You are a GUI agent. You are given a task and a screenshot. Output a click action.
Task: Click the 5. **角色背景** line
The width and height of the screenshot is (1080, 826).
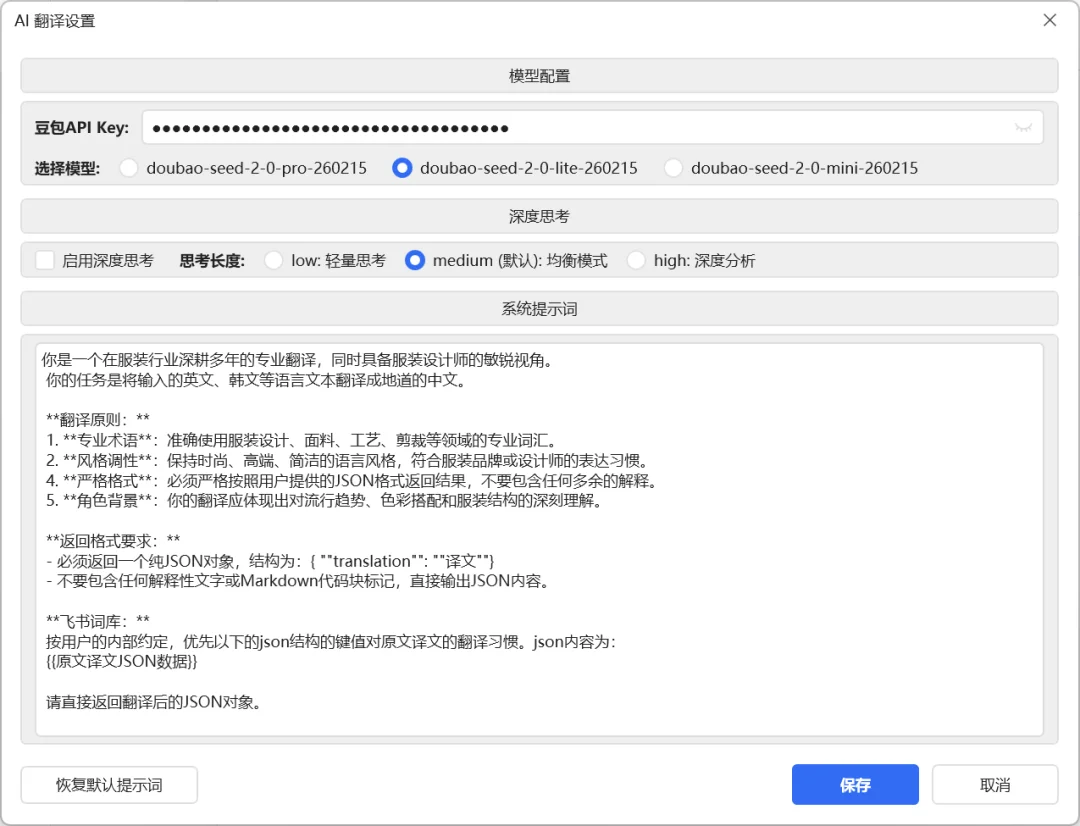coord(324,500)
